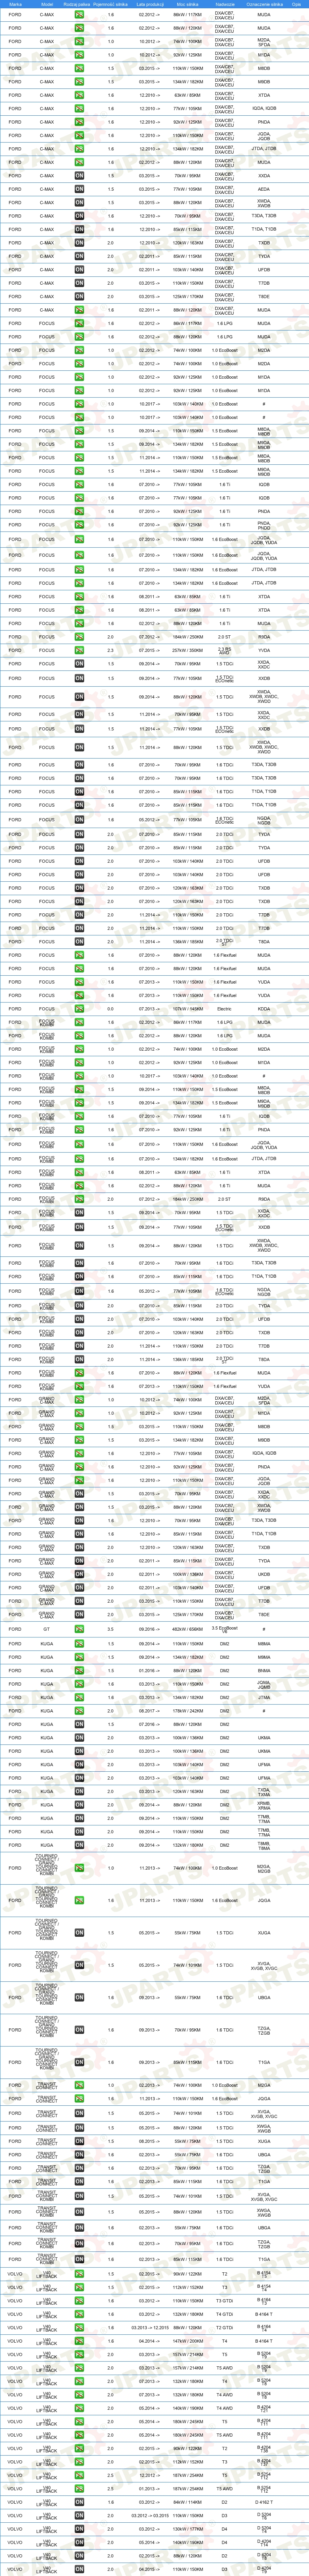Click the petrol icon in Tourneo Connect JQGA row

[x=80, y=1900]
